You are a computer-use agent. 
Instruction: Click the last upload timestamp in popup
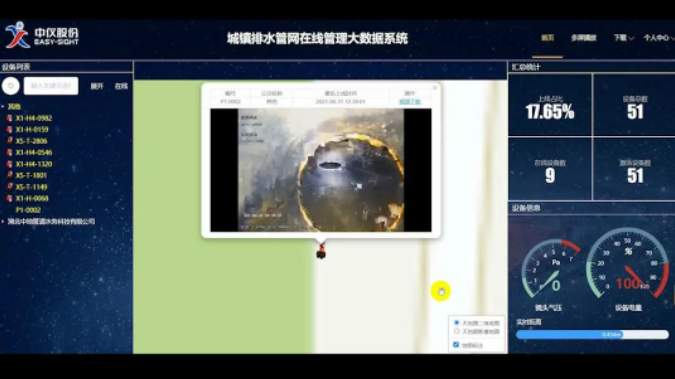[341, 102]
